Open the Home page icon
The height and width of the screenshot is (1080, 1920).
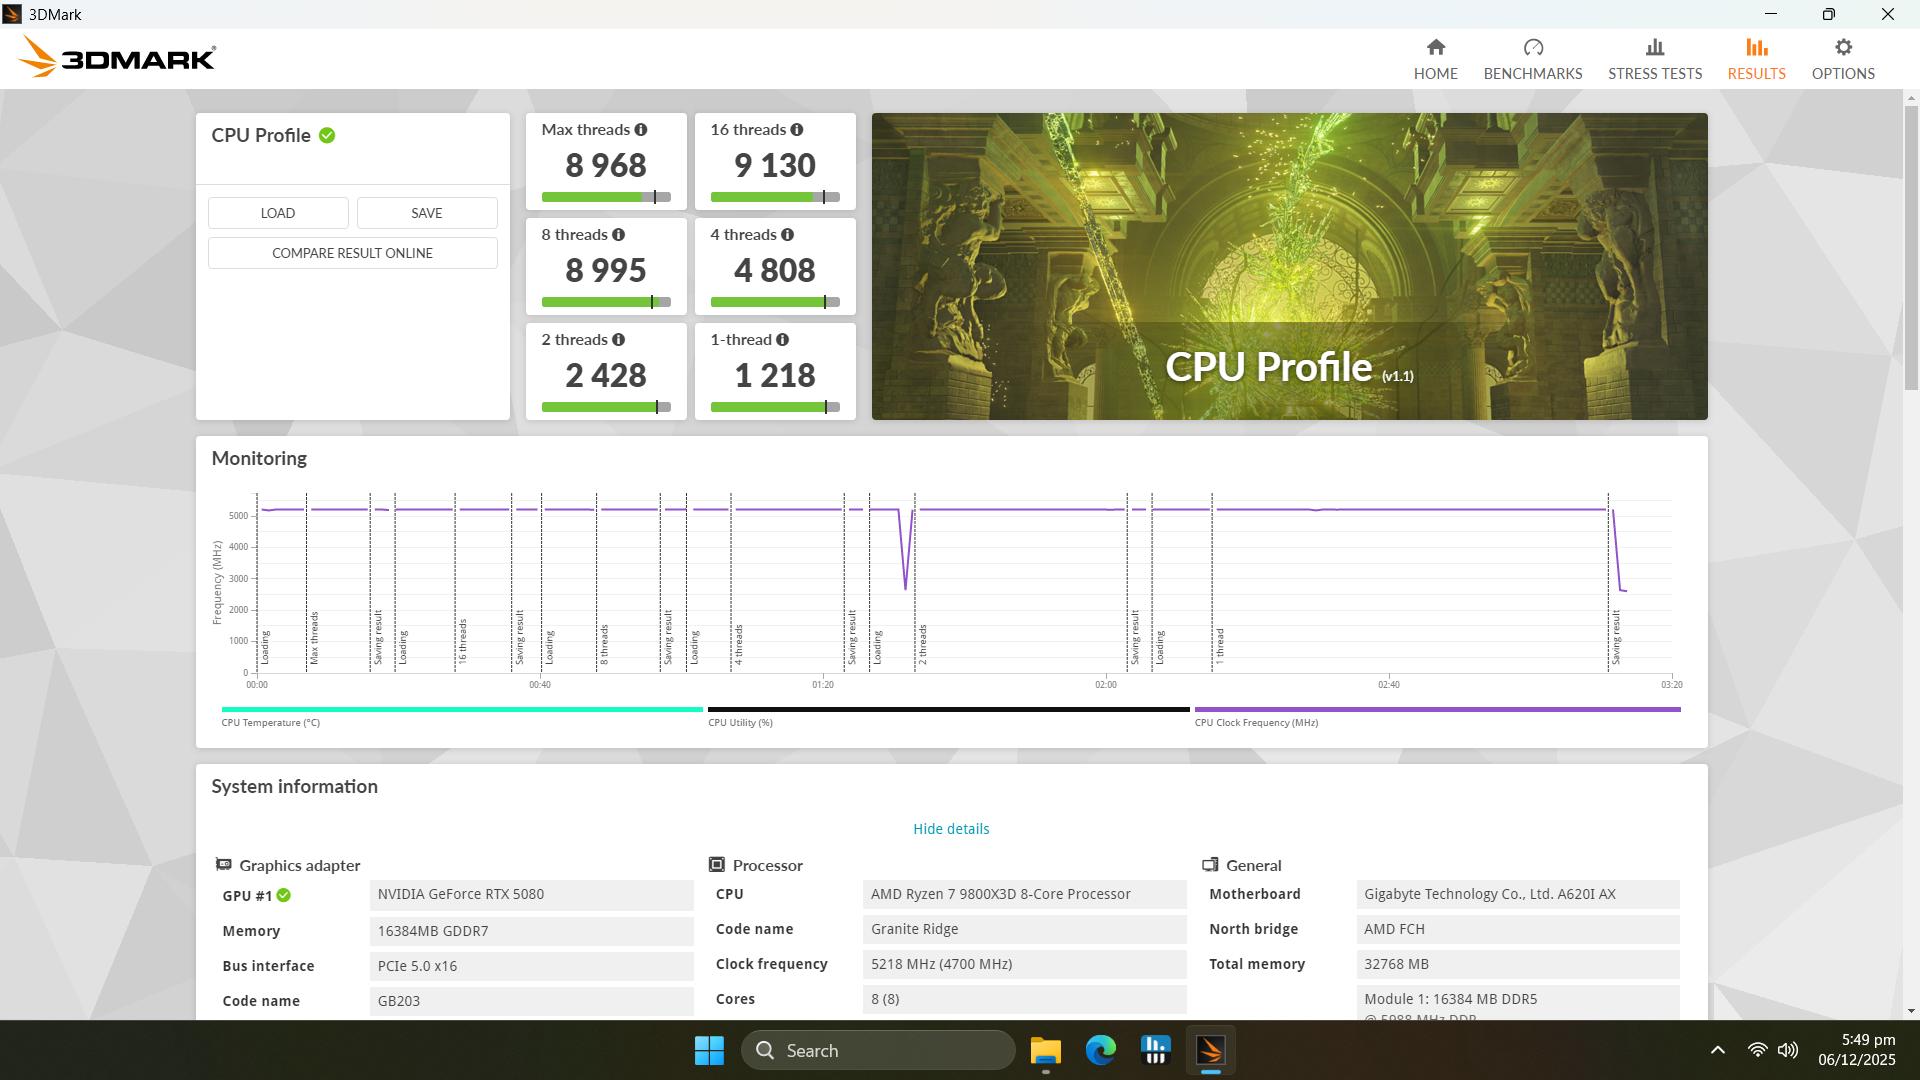(x=1435, y=48)
